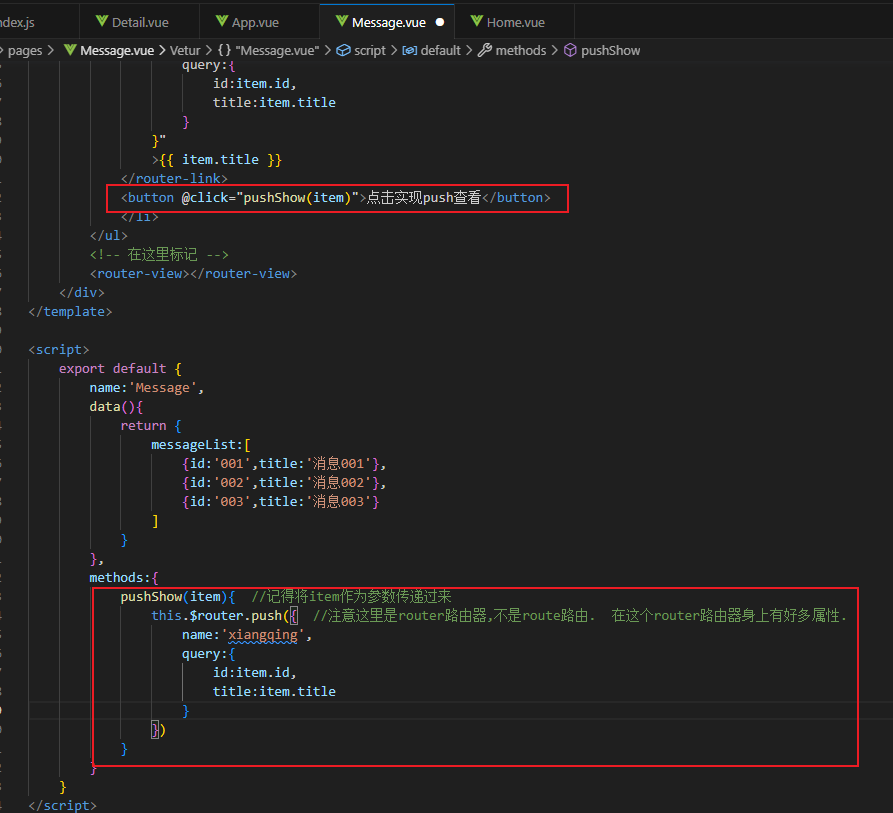Click title:item.title inside pushShow method
The width and height of the screenshot is (893, 813).
[x=274, y=692]
